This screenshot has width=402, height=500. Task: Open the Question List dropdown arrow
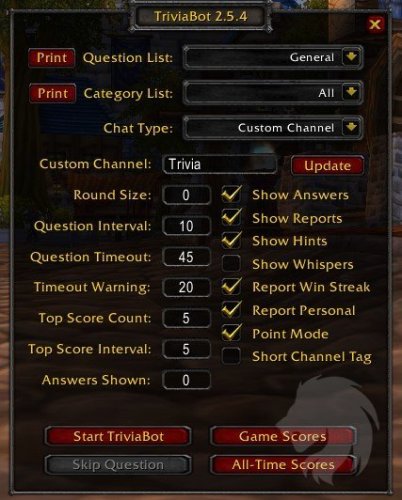click(351, 57)
